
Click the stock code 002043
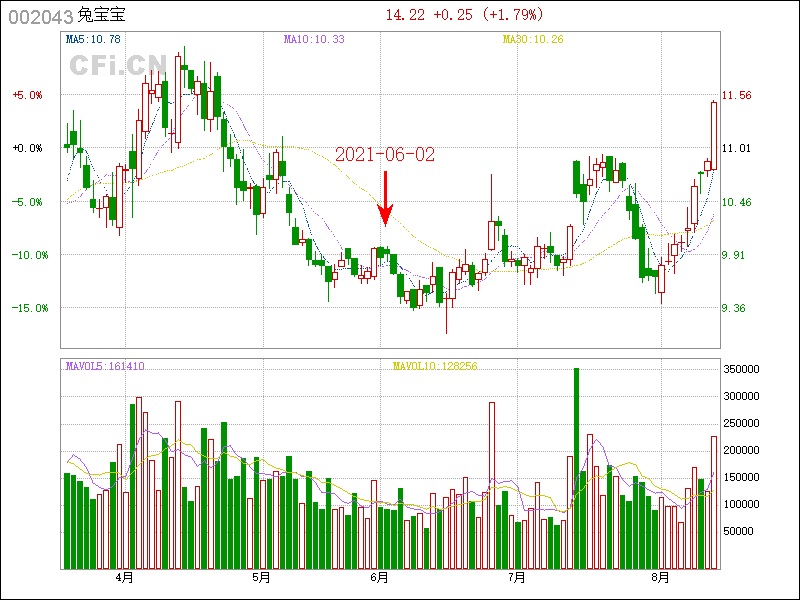(41, 16)
